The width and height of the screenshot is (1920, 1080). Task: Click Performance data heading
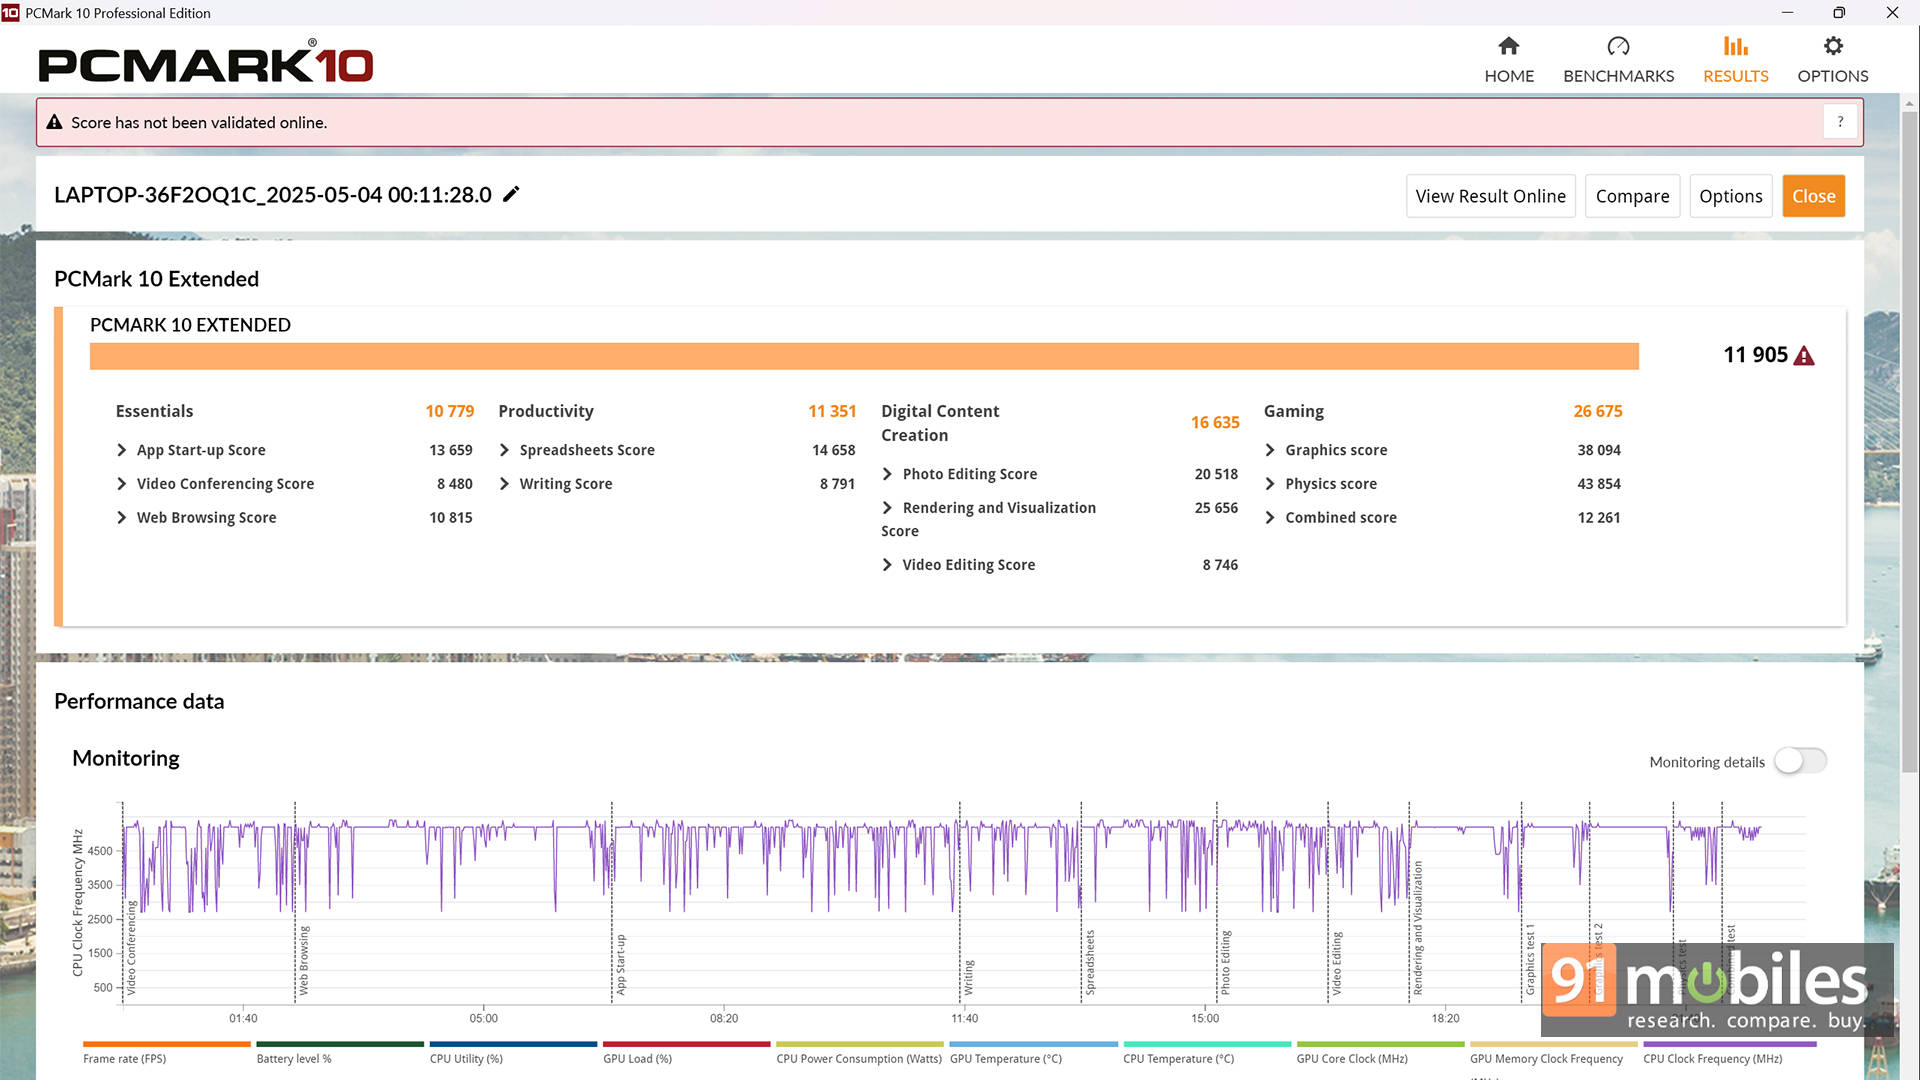point(139,701)
